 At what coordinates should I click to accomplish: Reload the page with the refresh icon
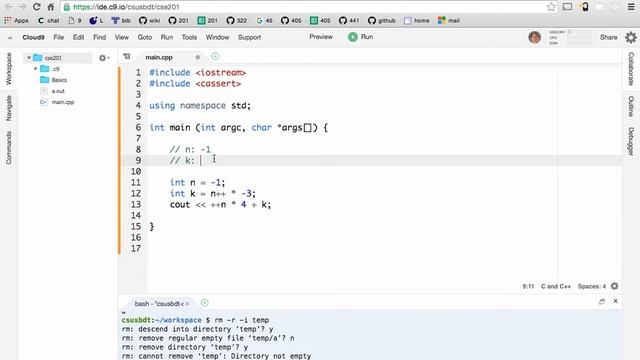pyautogui.click(x=37, y=7)
